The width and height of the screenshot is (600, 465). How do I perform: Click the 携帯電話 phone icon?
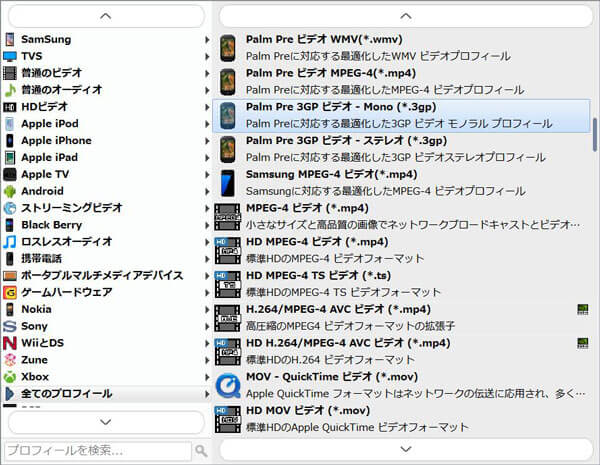point(10,258)
